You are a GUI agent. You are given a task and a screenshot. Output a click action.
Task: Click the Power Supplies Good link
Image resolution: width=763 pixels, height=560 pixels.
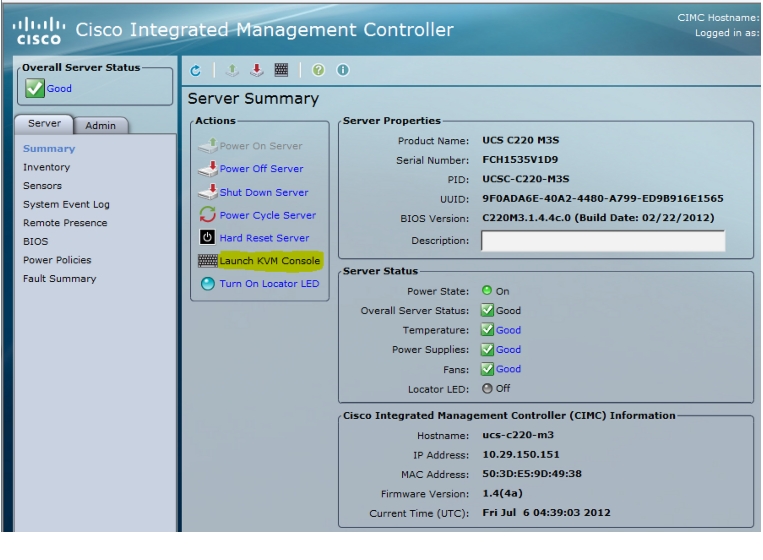point(509,349)
